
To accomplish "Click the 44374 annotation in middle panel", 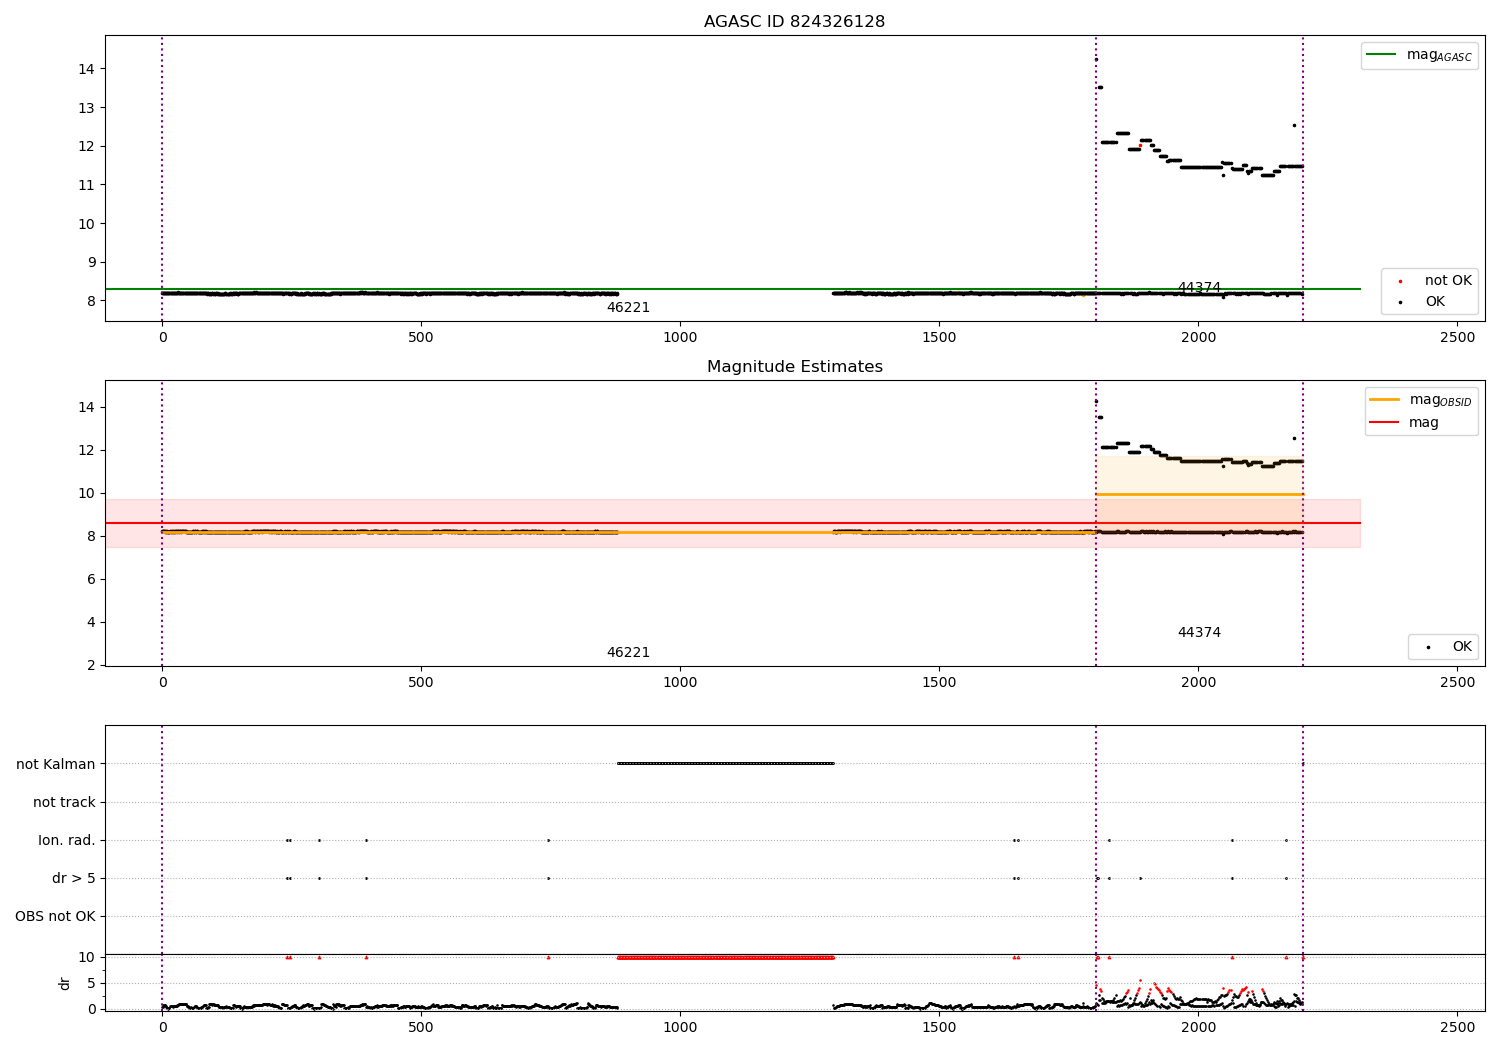I will (1199, 633).
